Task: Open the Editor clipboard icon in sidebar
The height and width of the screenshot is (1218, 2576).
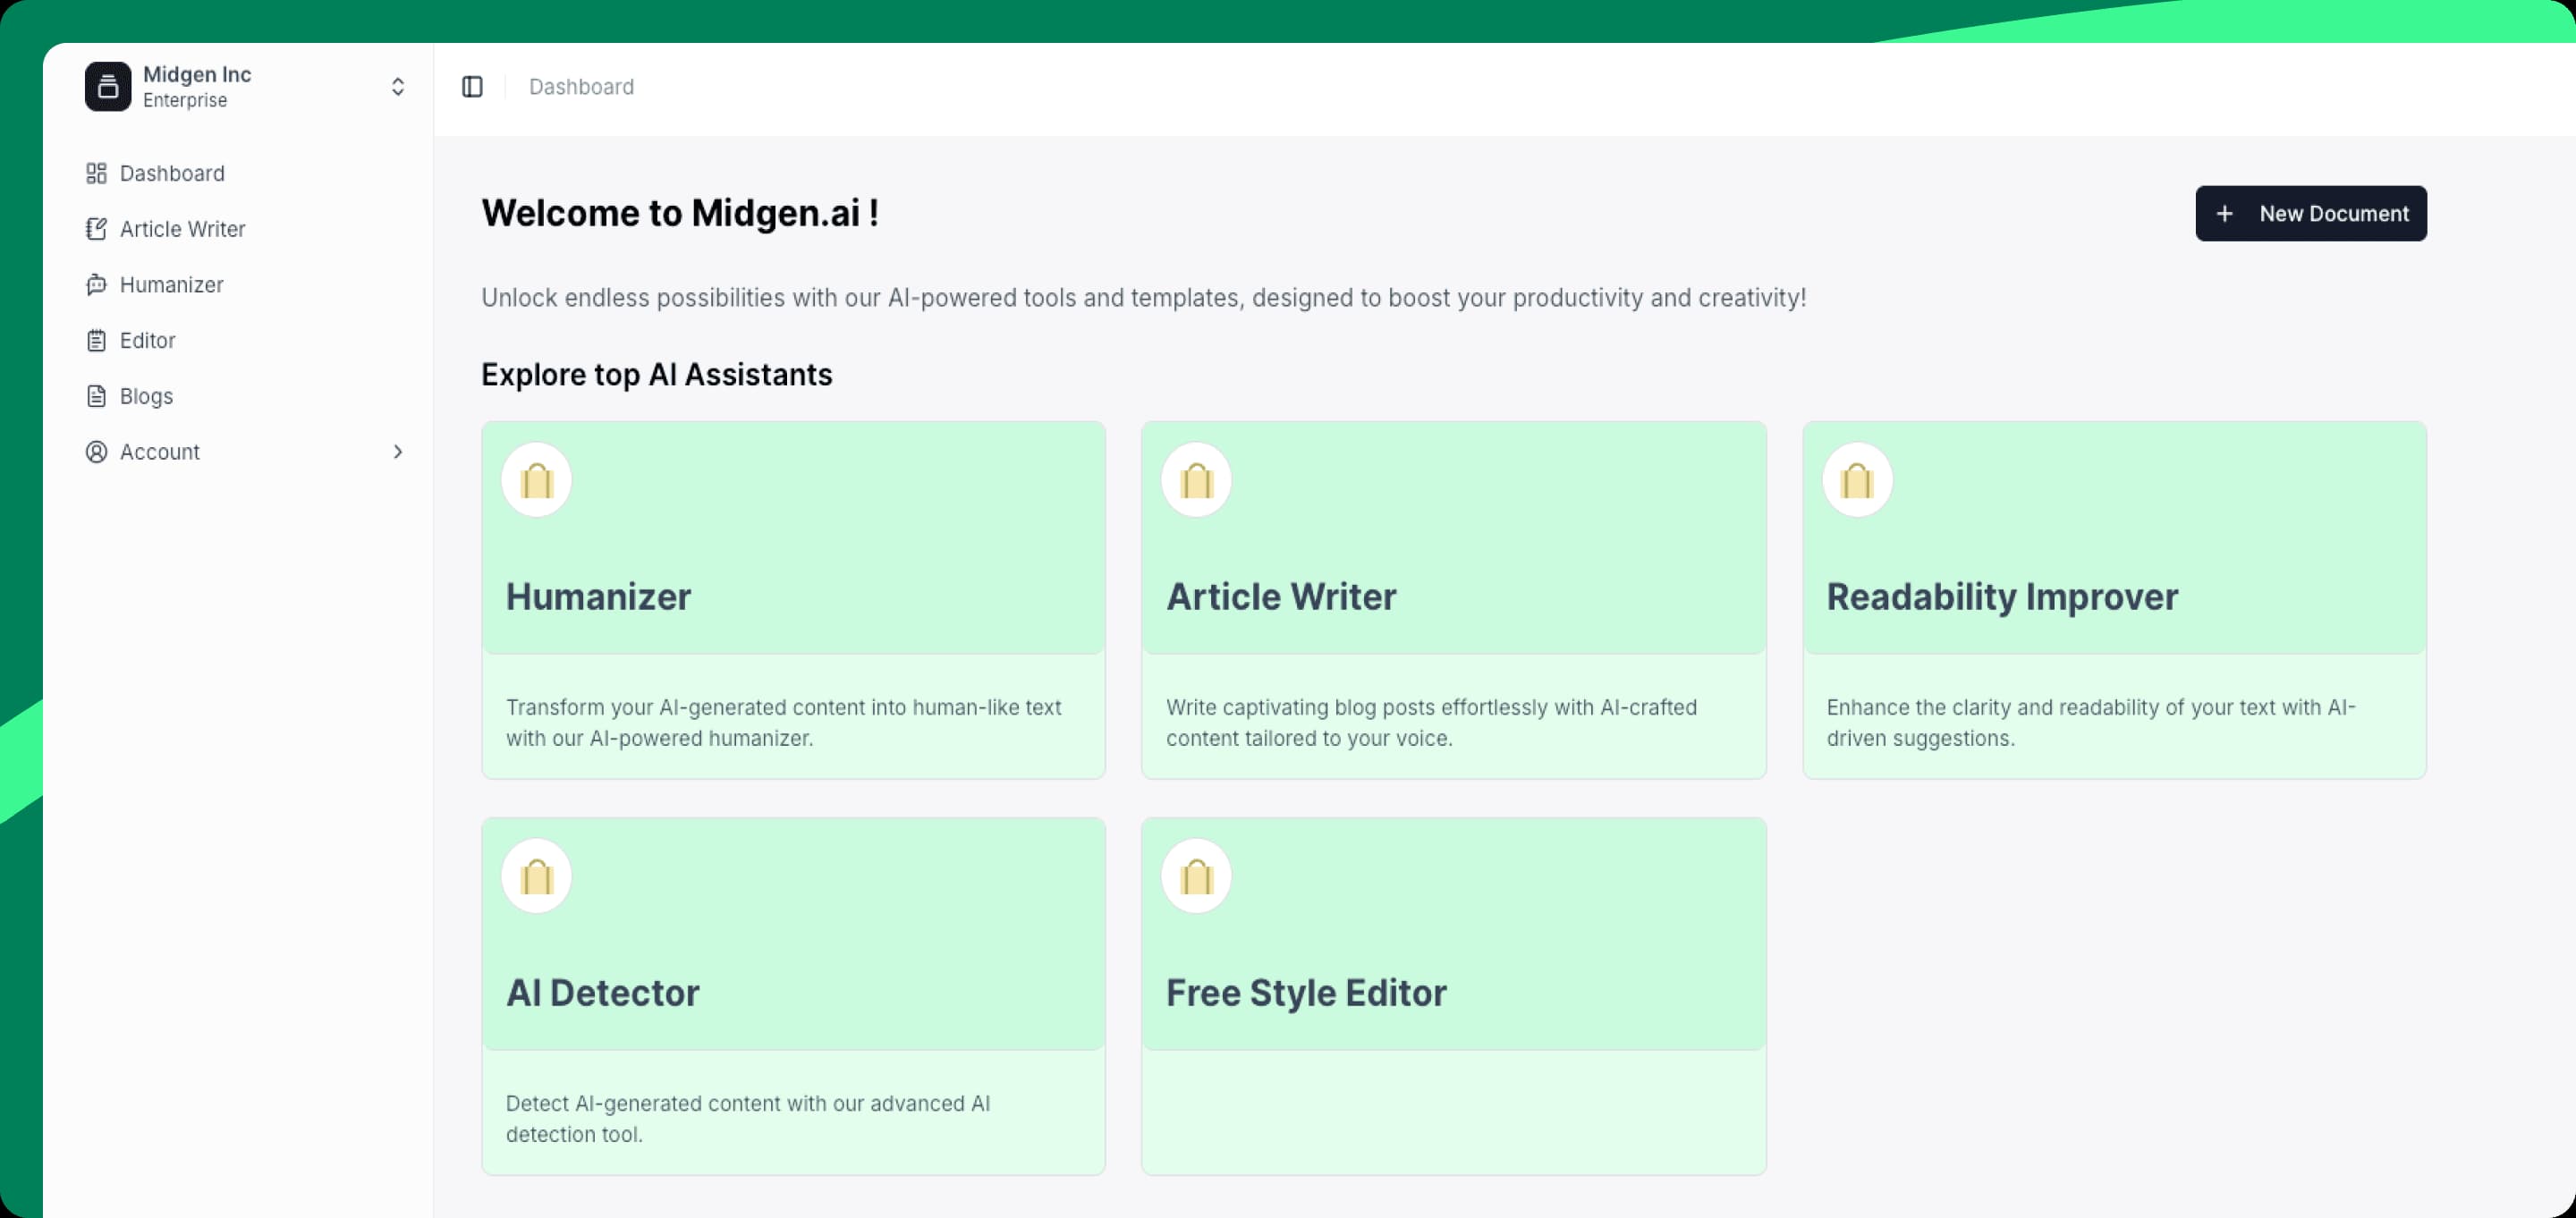Action: (96, 340)
